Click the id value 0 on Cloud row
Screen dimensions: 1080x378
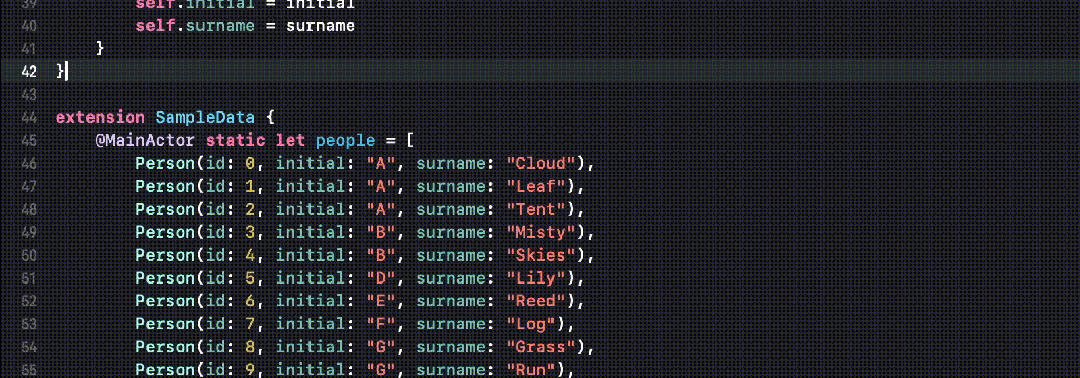point(251,164)
